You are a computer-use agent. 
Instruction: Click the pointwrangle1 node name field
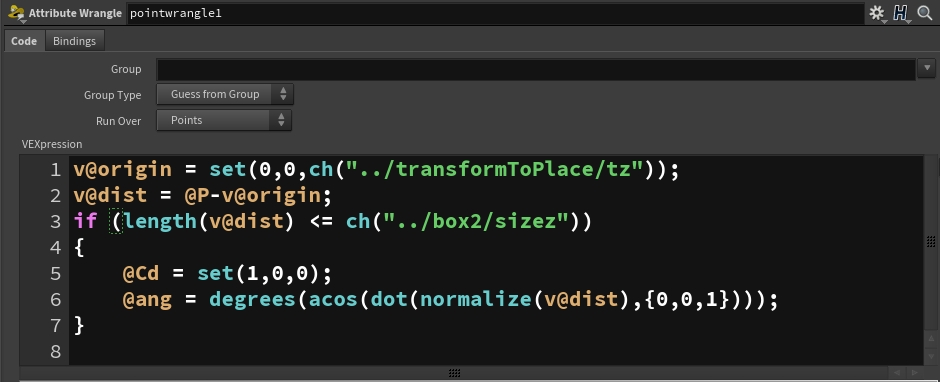click(x=495, y=13)
